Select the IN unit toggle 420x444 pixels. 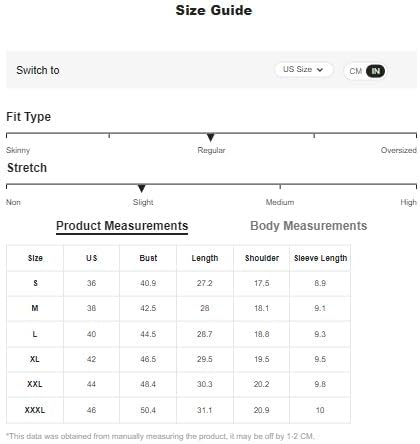375,71
